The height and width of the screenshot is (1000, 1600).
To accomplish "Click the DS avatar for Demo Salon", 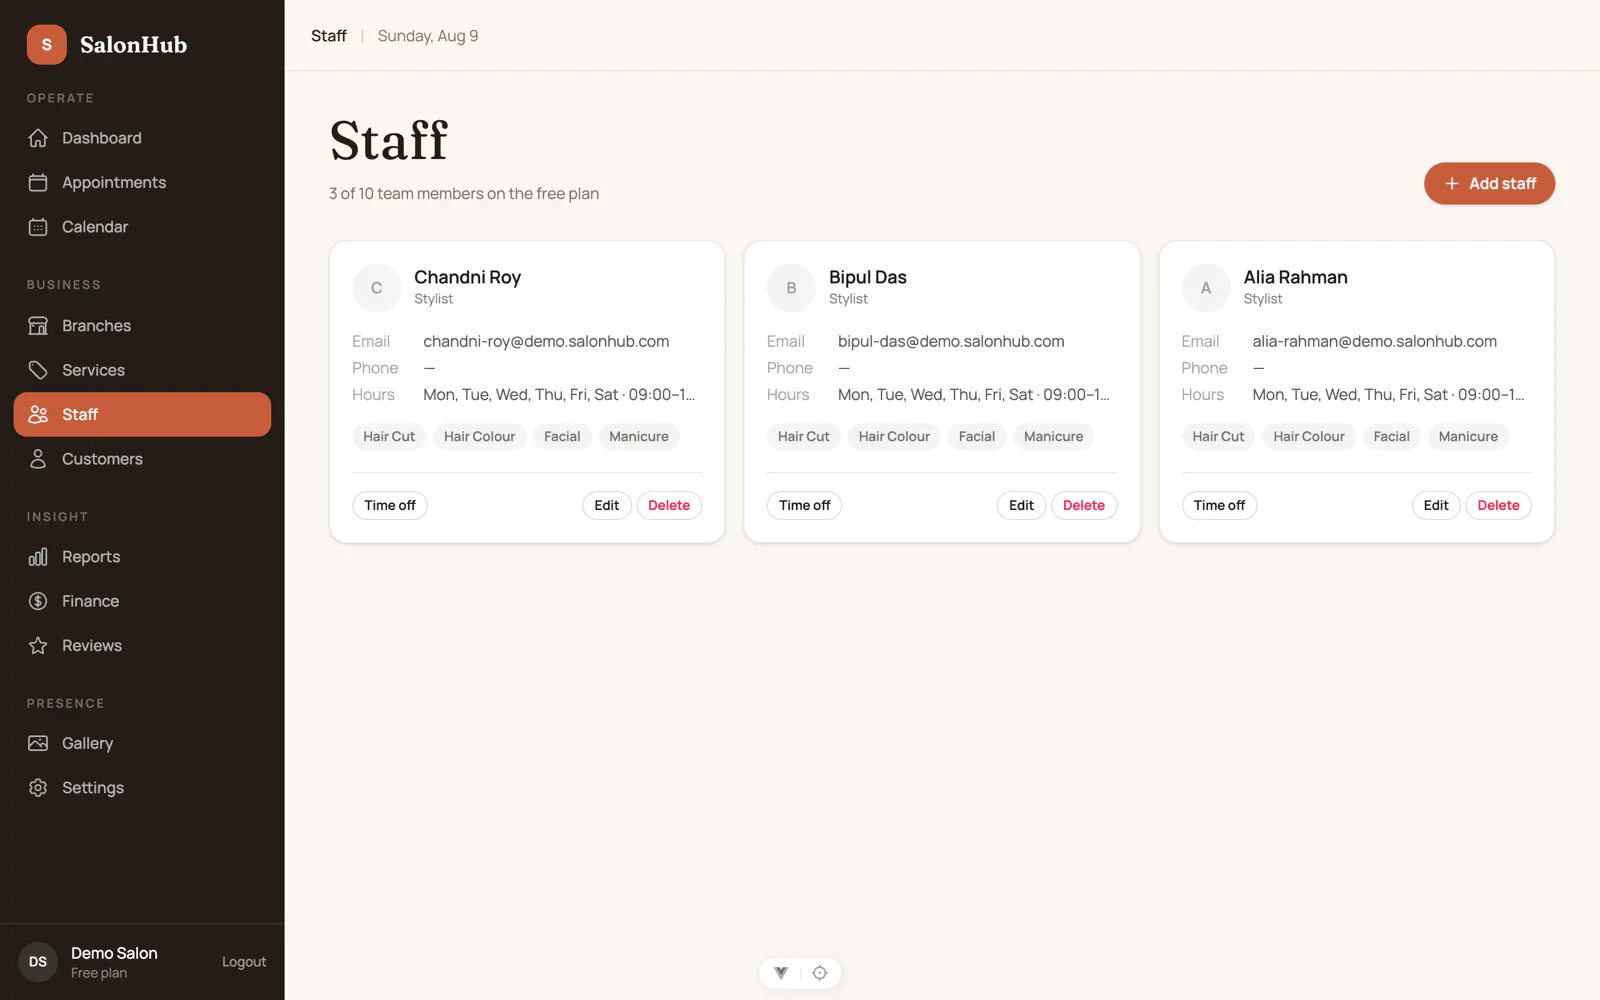I will pyautogui.click(x=38, y=962).
